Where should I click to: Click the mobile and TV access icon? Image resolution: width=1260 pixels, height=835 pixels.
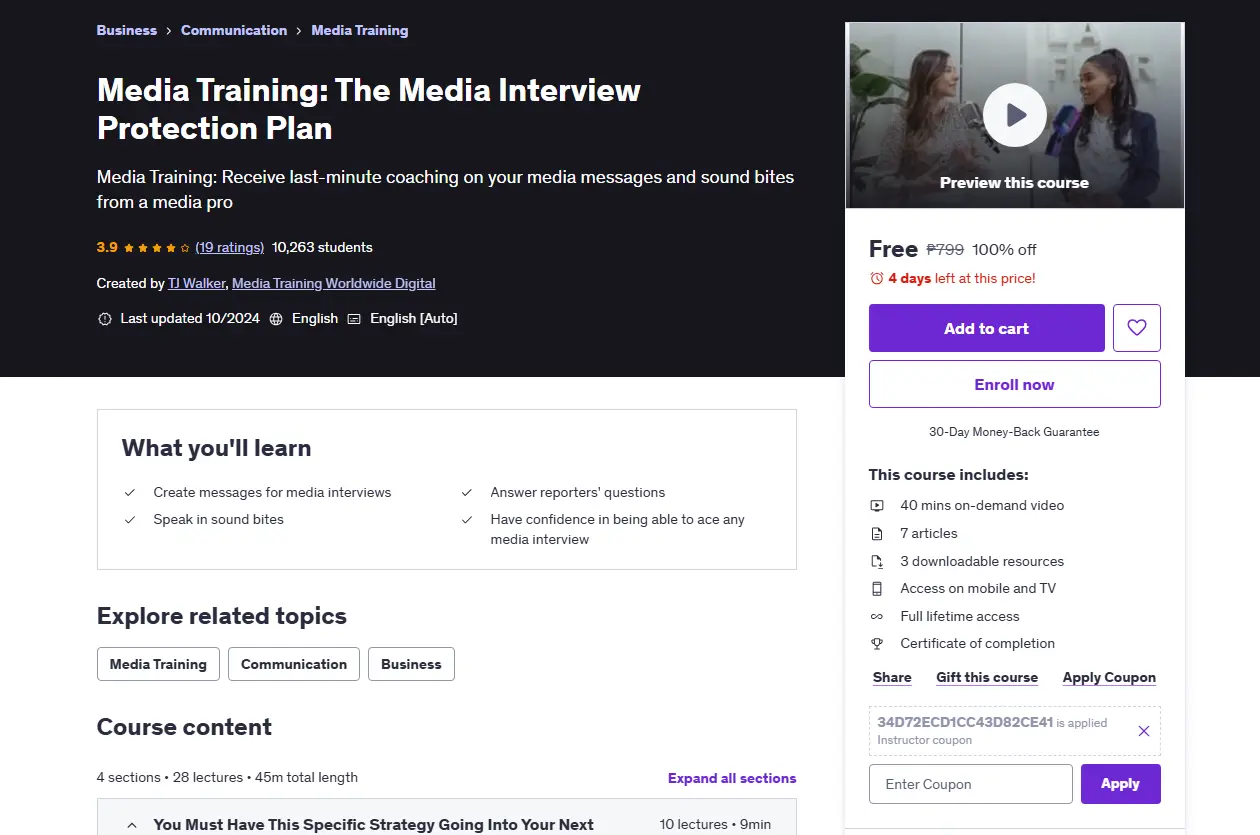point(877,589)
